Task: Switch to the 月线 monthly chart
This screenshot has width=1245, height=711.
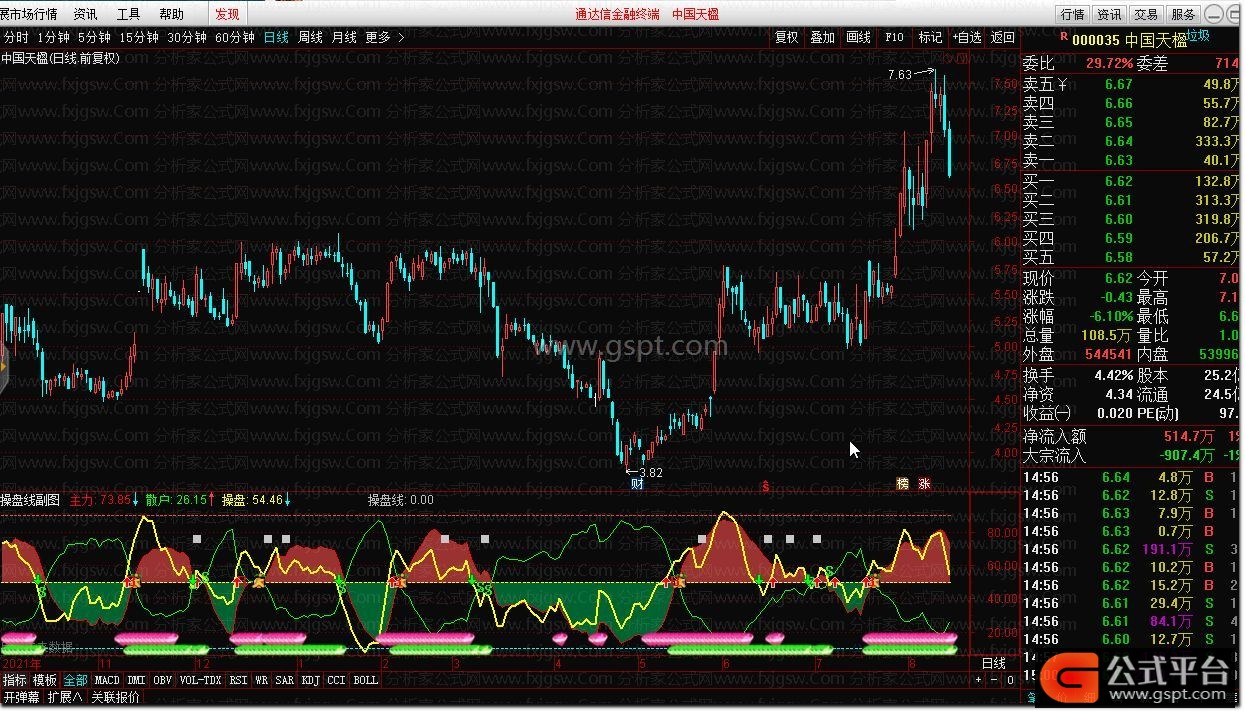Action: pyautogui.click(x=344, y=37)
